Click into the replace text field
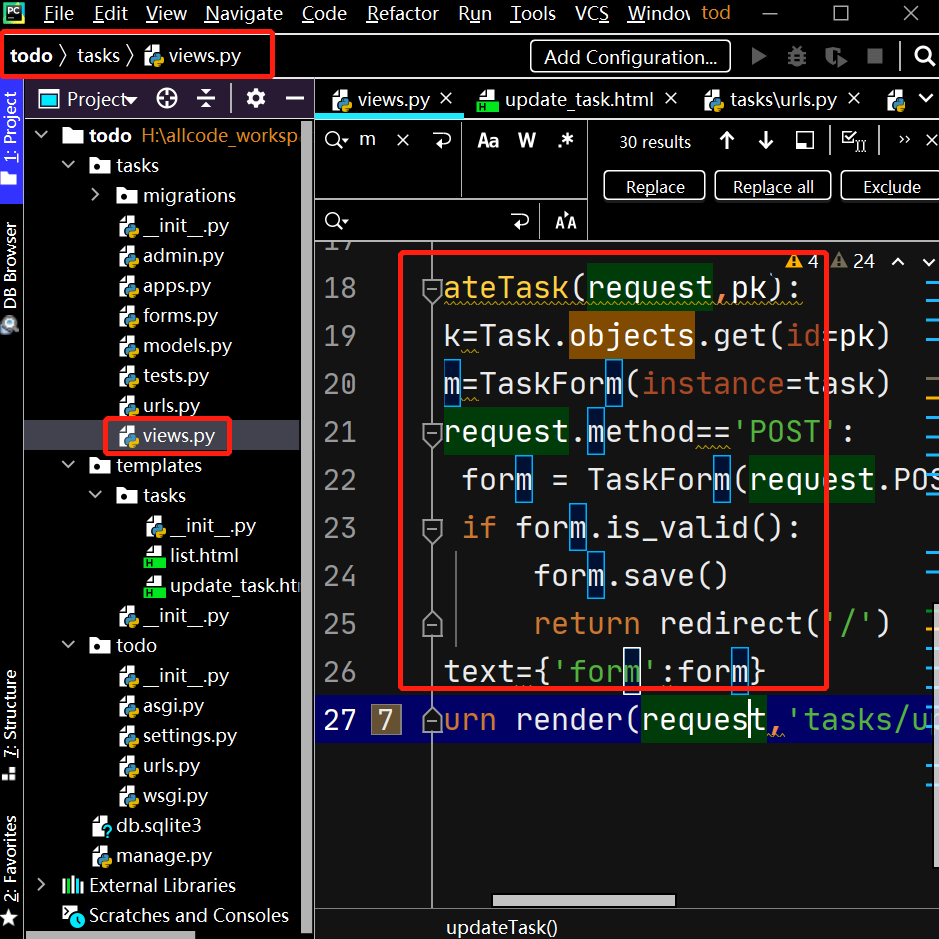Viewport: 939px width, 939px height. [x=428, y=222]
